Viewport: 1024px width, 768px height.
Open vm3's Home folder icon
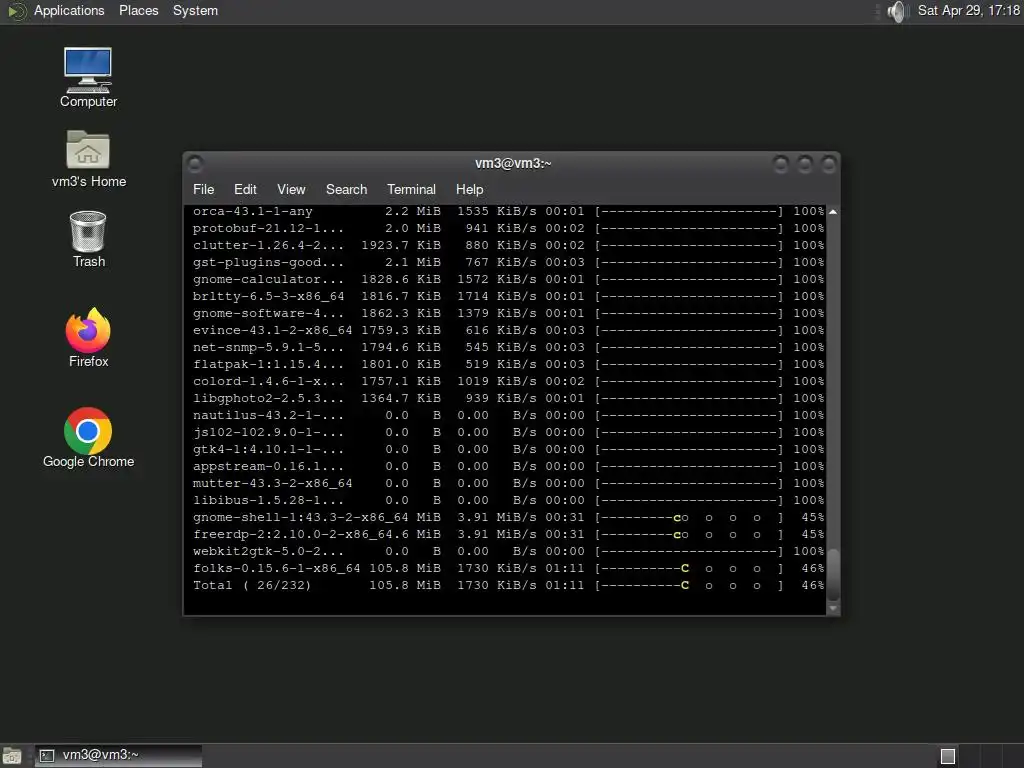pyautogui.click(x=89, y=159)
